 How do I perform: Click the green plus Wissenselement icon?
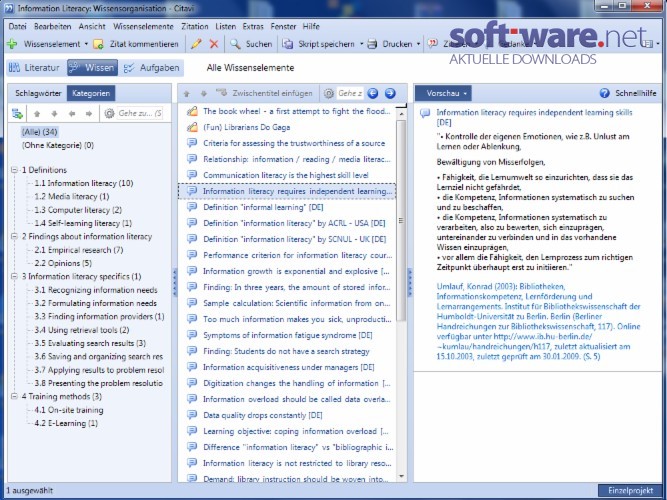pyautogui.click(x=12, y=43)
